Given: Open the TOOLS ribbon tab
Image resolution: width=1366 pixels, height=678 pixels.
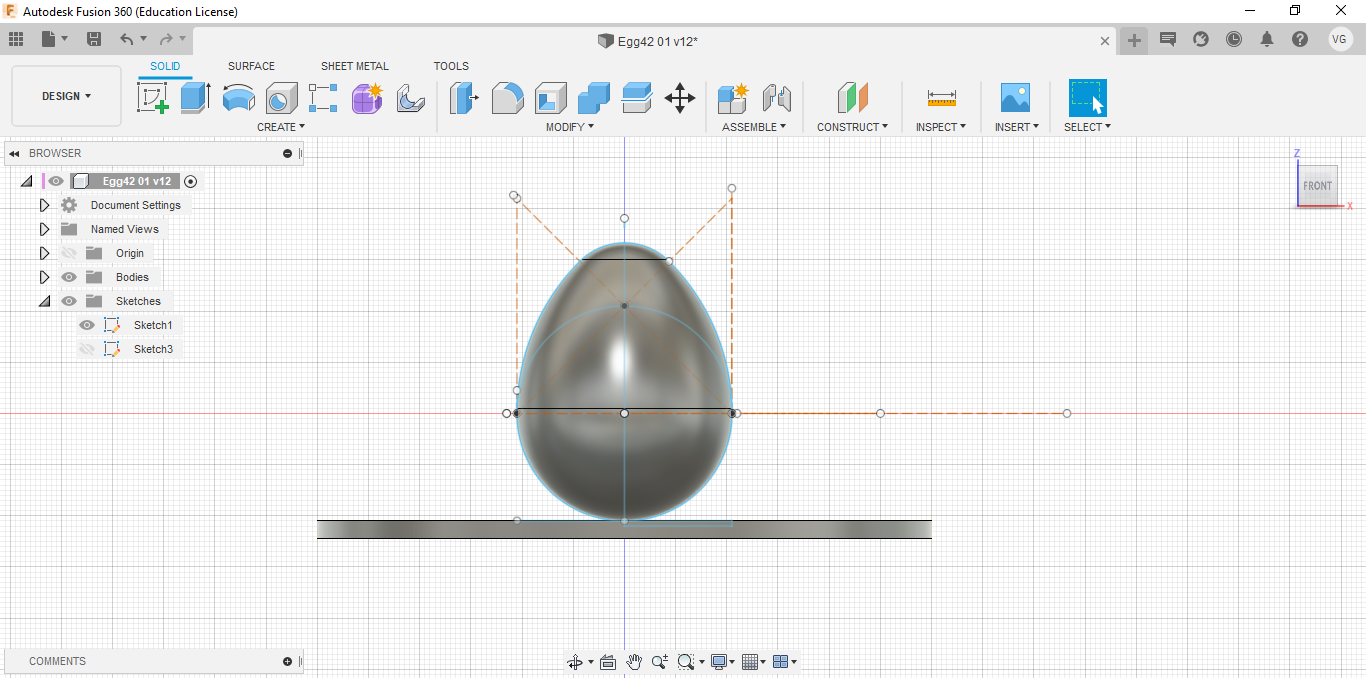Looking at the screenshot, I should pyautogui.click(x=451, y=66).
